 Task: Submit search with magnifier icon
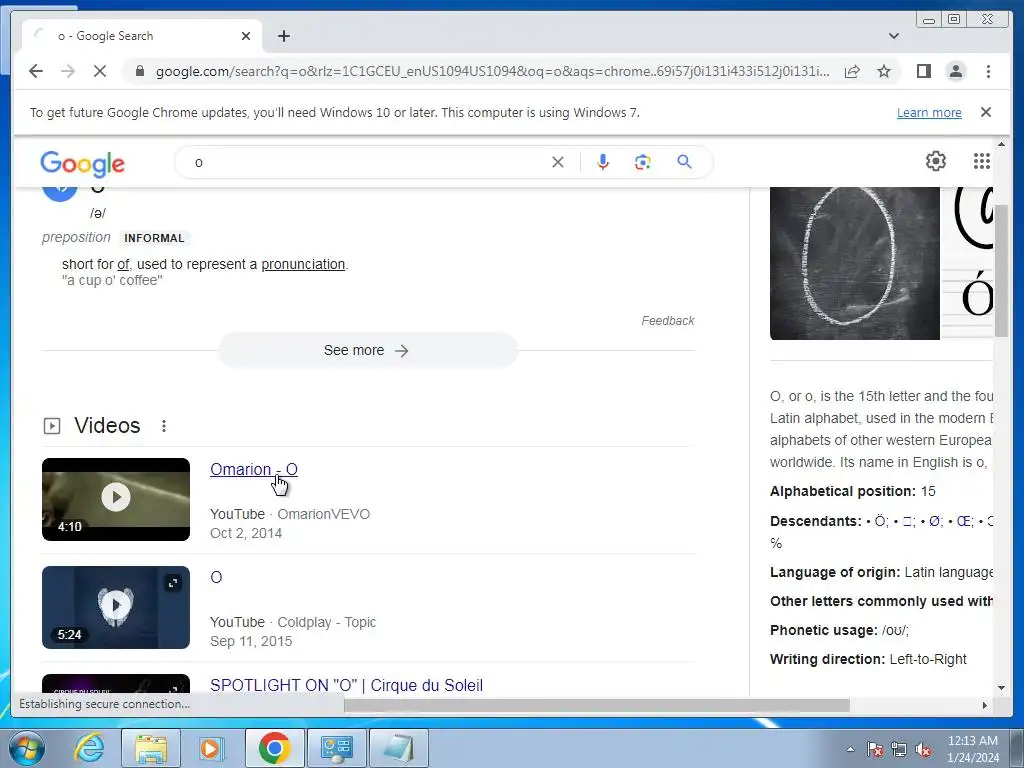[x=684, y=162]
